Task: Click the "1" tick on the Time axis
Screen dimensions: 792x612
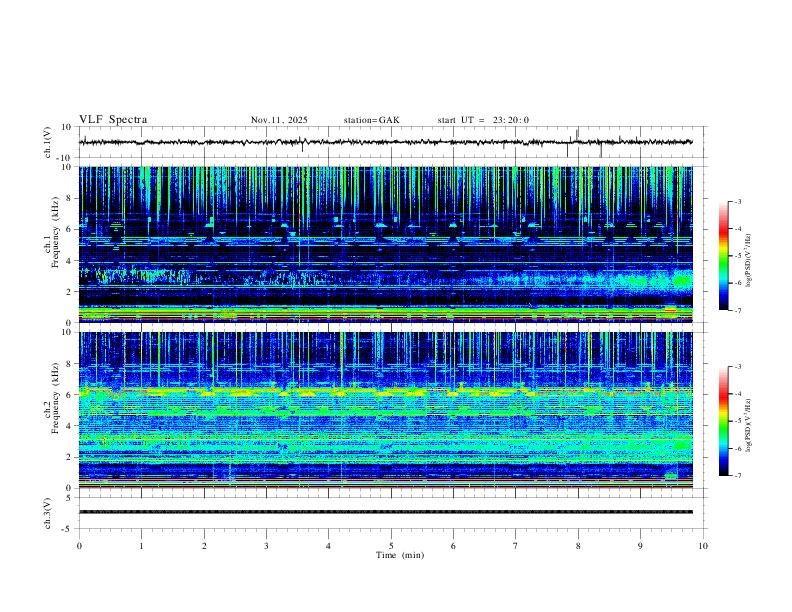Action: [x=141, y=546]
